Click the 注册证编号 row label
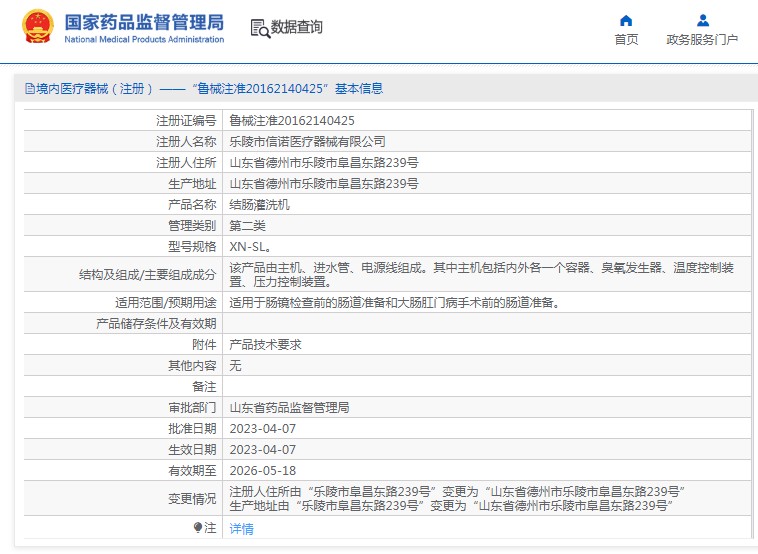 (186, 120)
